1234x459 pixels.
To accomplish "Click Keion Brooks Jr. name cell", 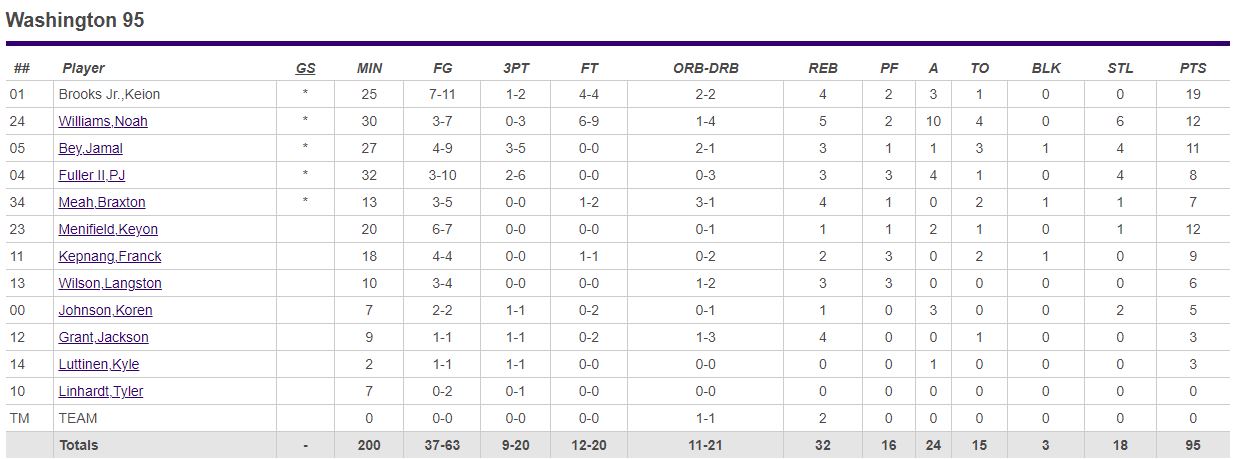I will coord(109,94).
